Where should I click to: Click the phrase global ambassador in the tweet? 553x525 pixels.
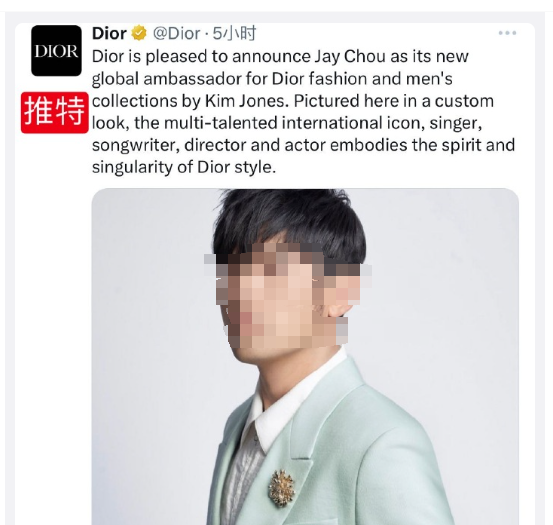[166, 79]
